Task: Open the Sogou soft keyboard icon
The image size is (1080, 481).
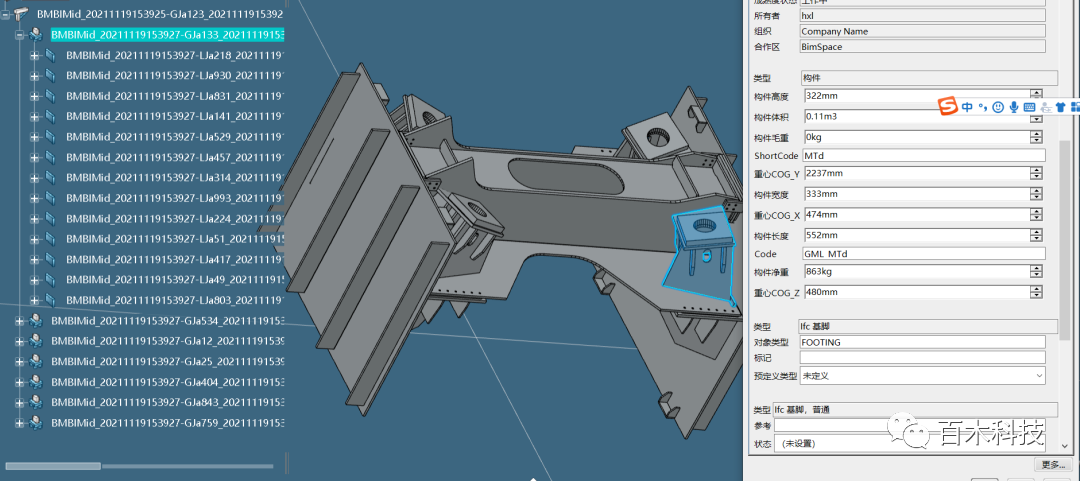Action: click(x=1029, y=107)
